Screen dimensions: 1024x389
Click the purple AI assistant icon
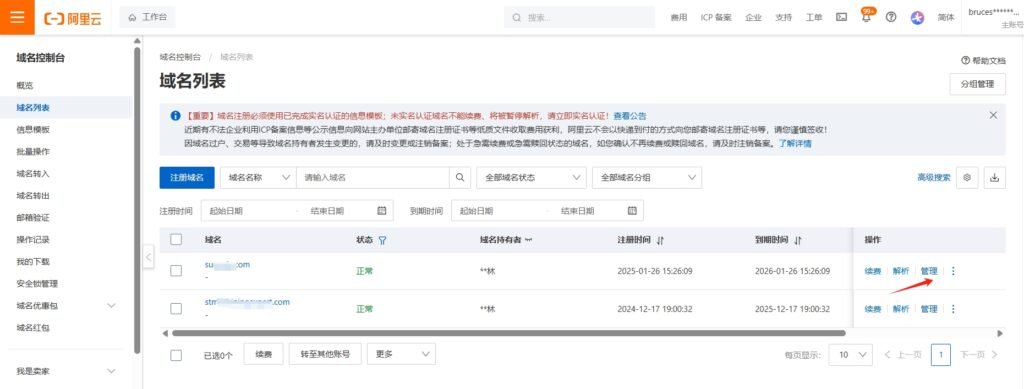pos(918,18)
